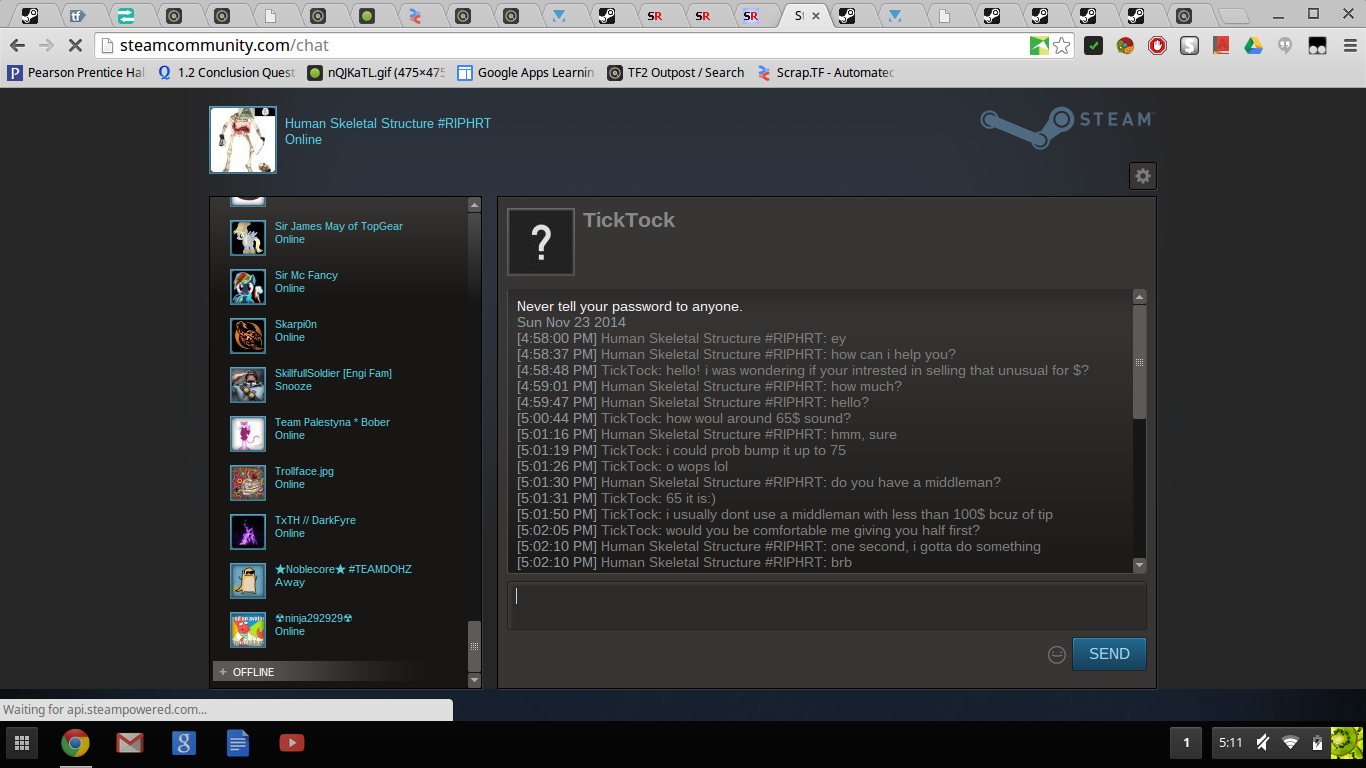This screenshot has height=768, width=1366.
Task: Click the Google Drive extension icon
Action: tap(1253, 46)
